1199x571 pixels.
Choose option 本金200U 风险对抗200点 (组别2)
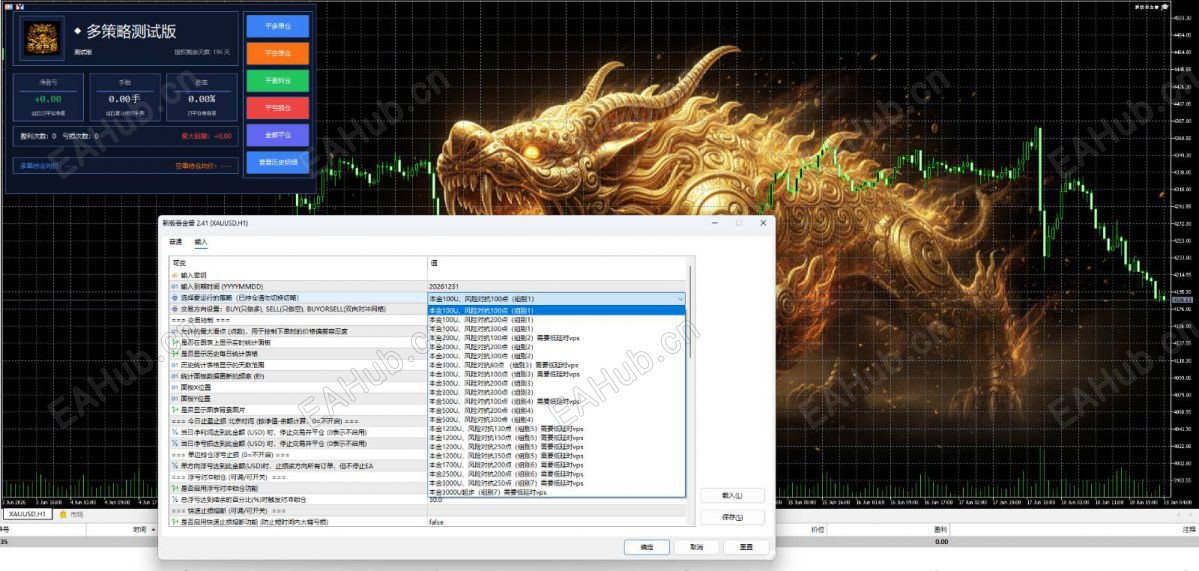(557, 347)
